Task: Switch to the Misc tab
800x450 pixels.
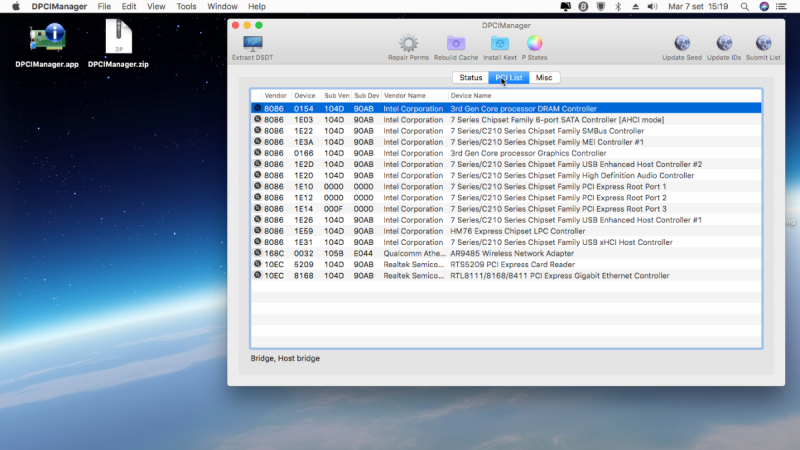Action: pyautogui.click(x=544, y=78)
